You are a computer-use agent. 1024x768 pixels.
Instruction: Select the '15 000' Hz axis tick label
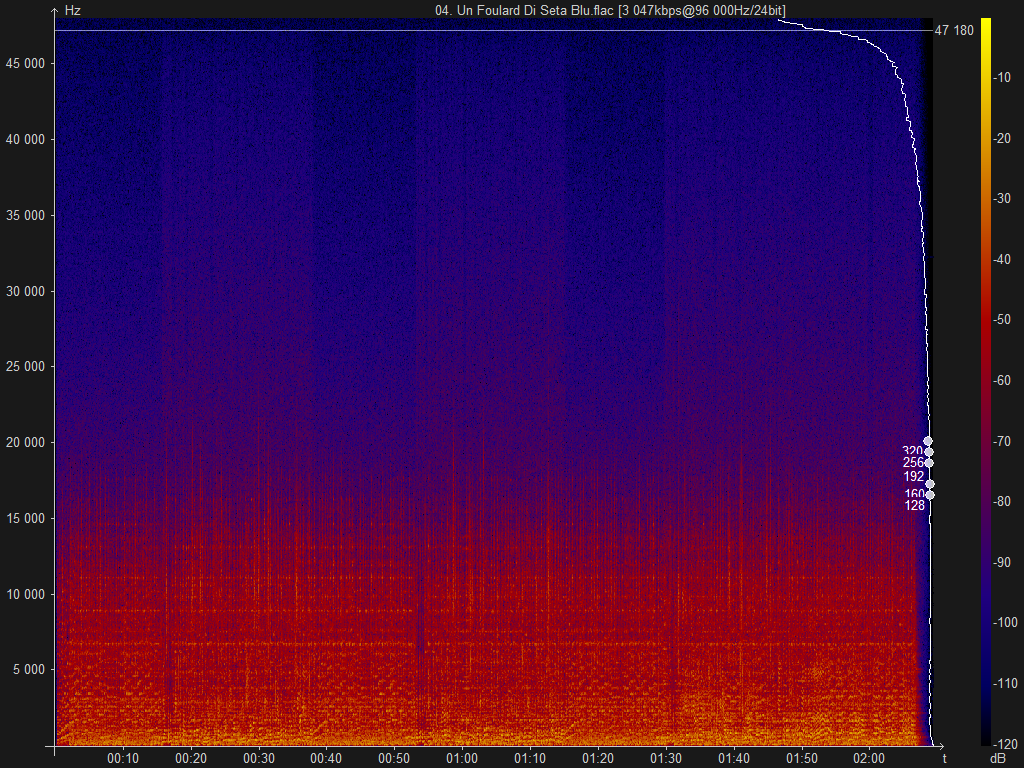(x=25, y=518)
